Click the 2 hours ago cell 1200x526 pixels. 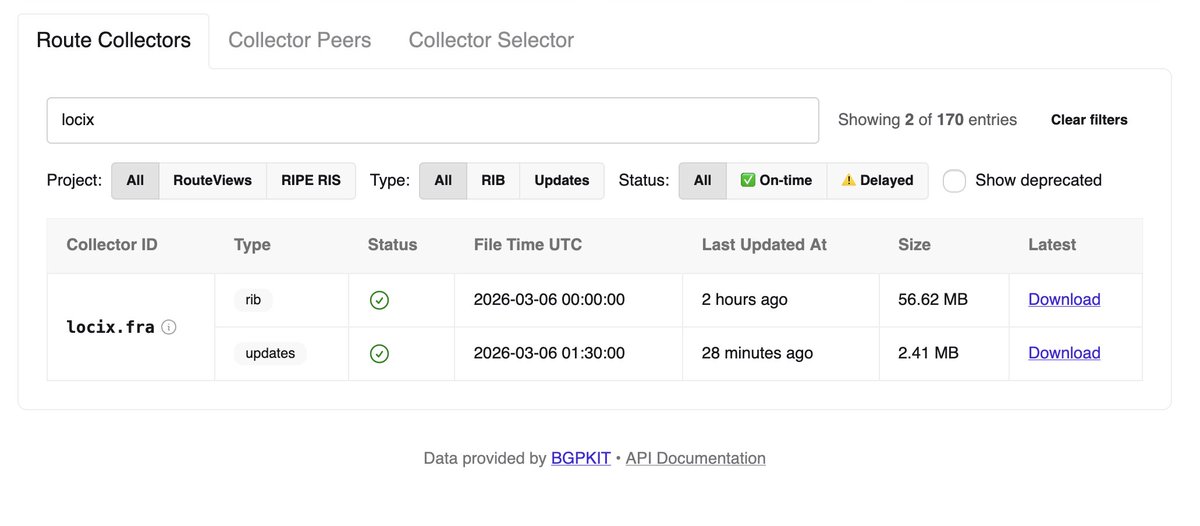[745, 300]
